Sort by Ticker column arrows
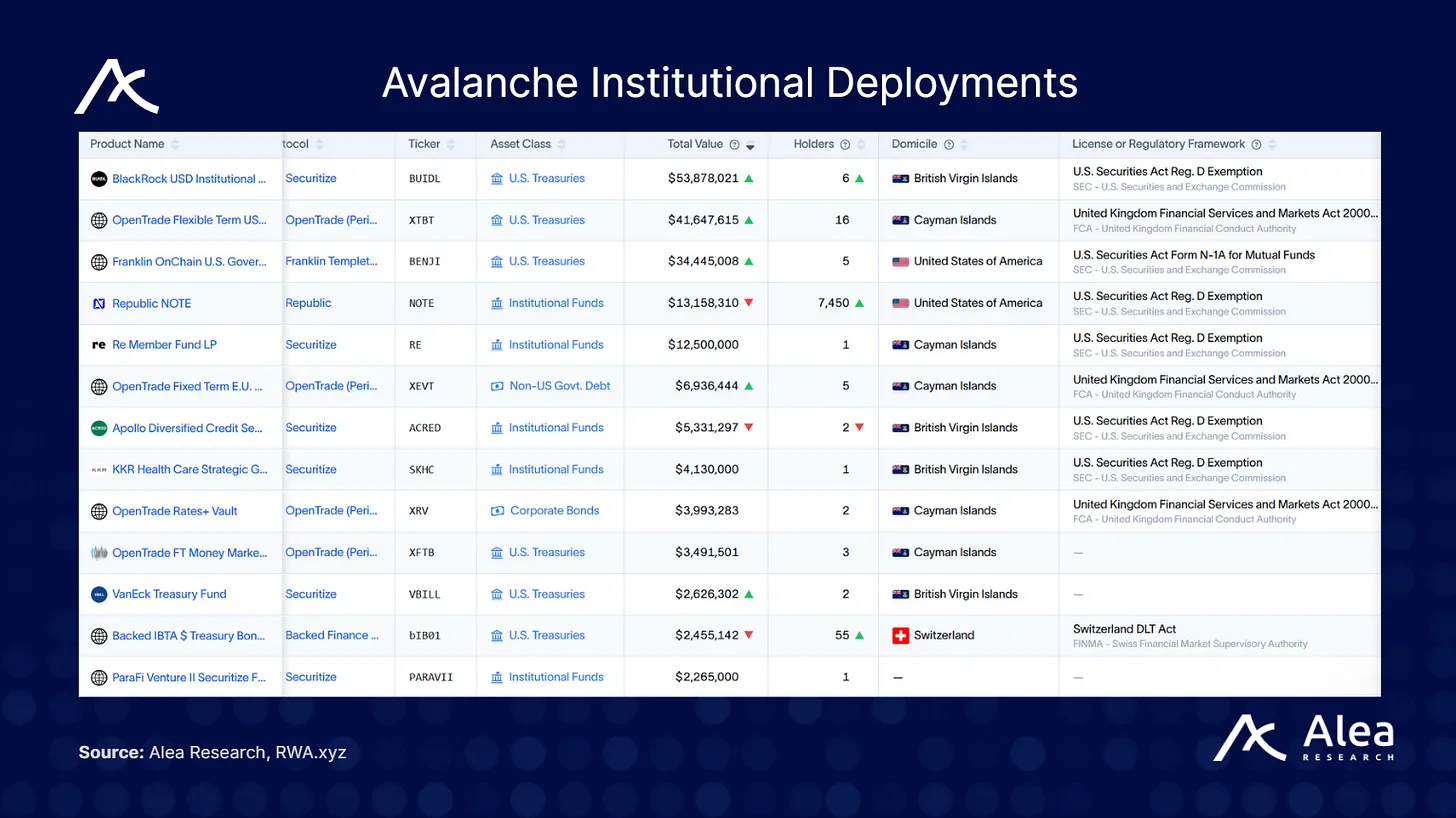The height and width of the screenshot is (818, 1456). click(x=450, y=145)
